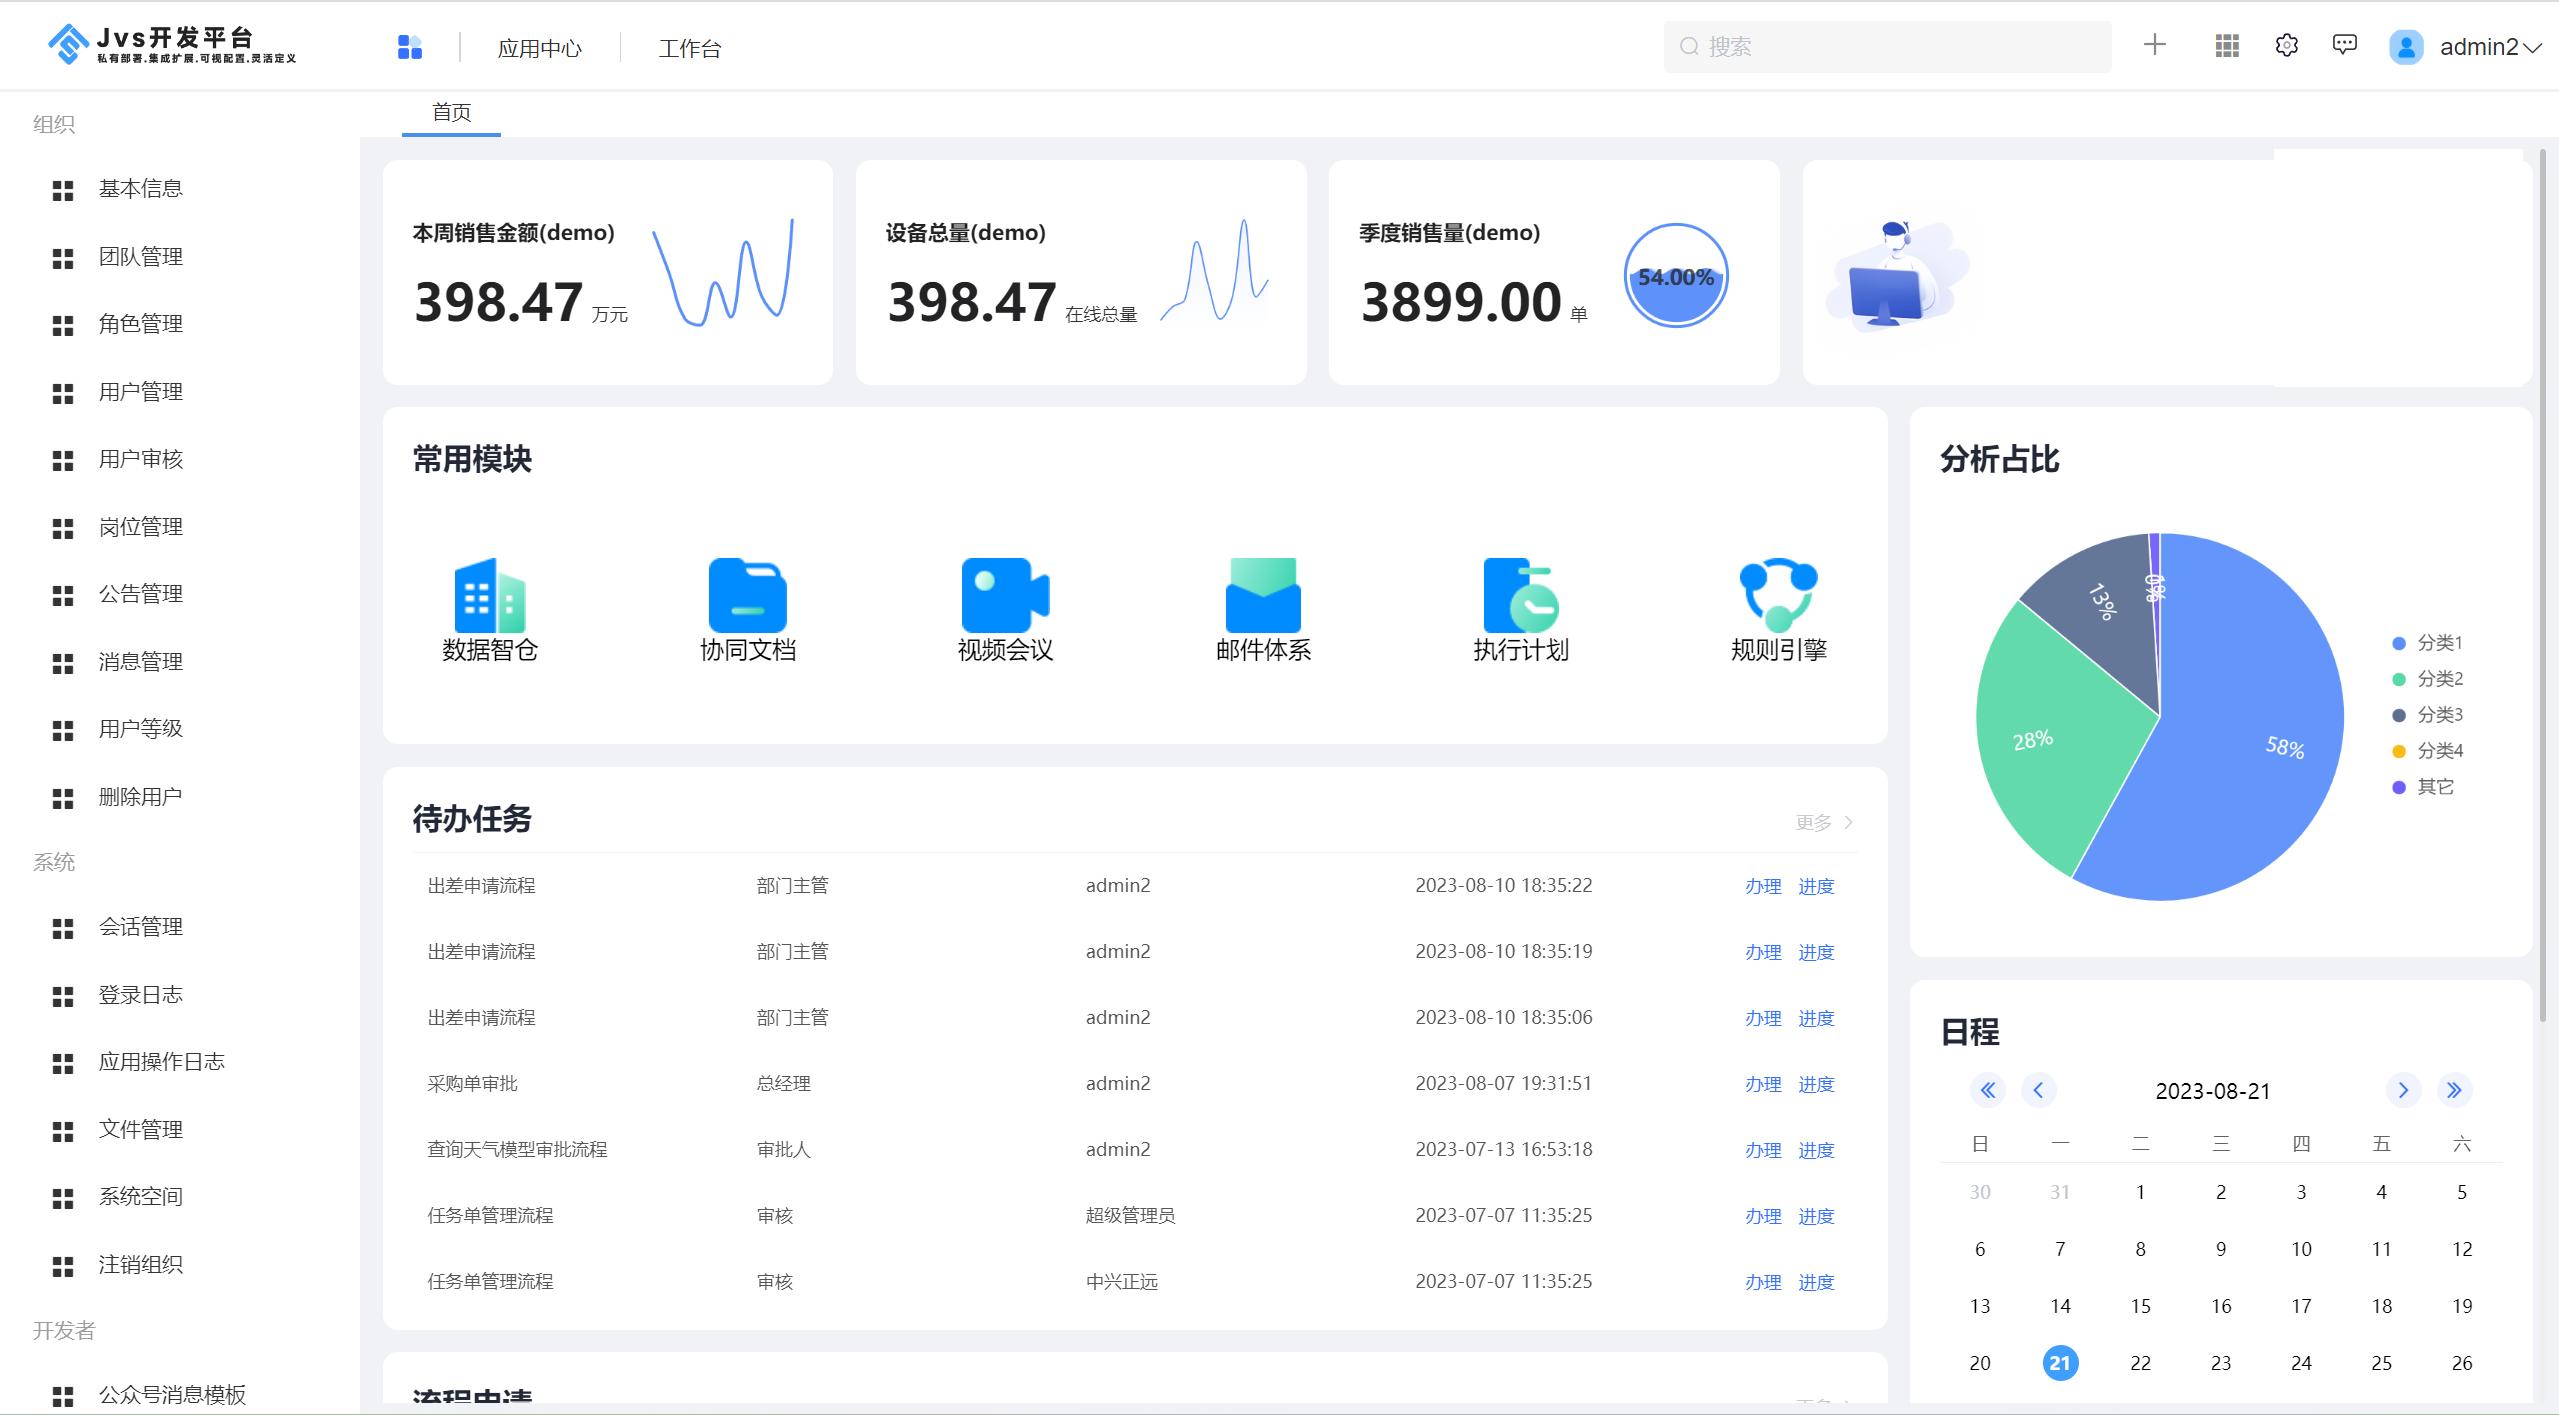
Task: Open the 邮件体系 envelope icon
Action: click(x=1262, y=596)
